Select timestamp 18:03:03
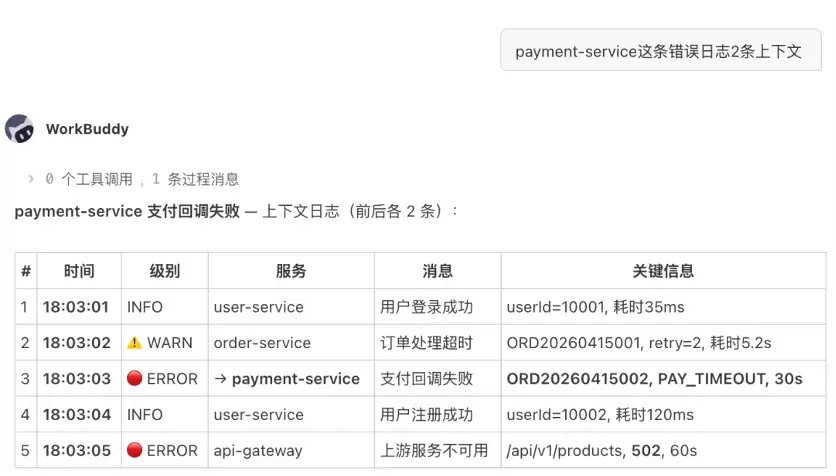 point(77,378)
